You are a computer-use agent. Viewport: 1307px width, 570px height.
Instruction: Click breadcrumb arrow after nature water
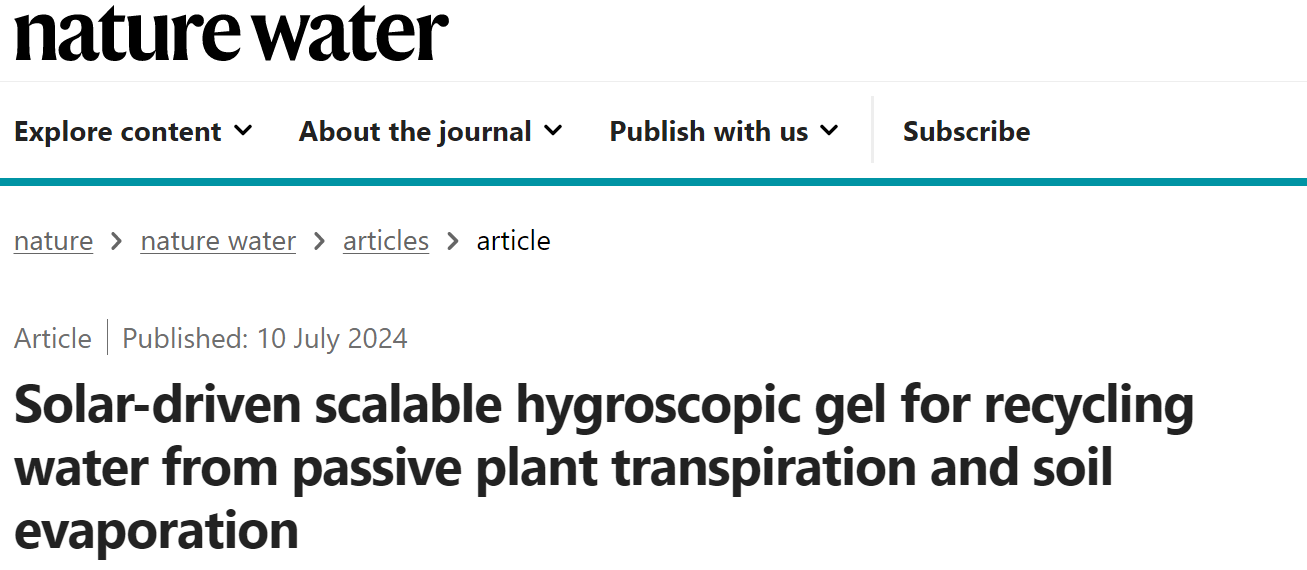coord(320,241)
